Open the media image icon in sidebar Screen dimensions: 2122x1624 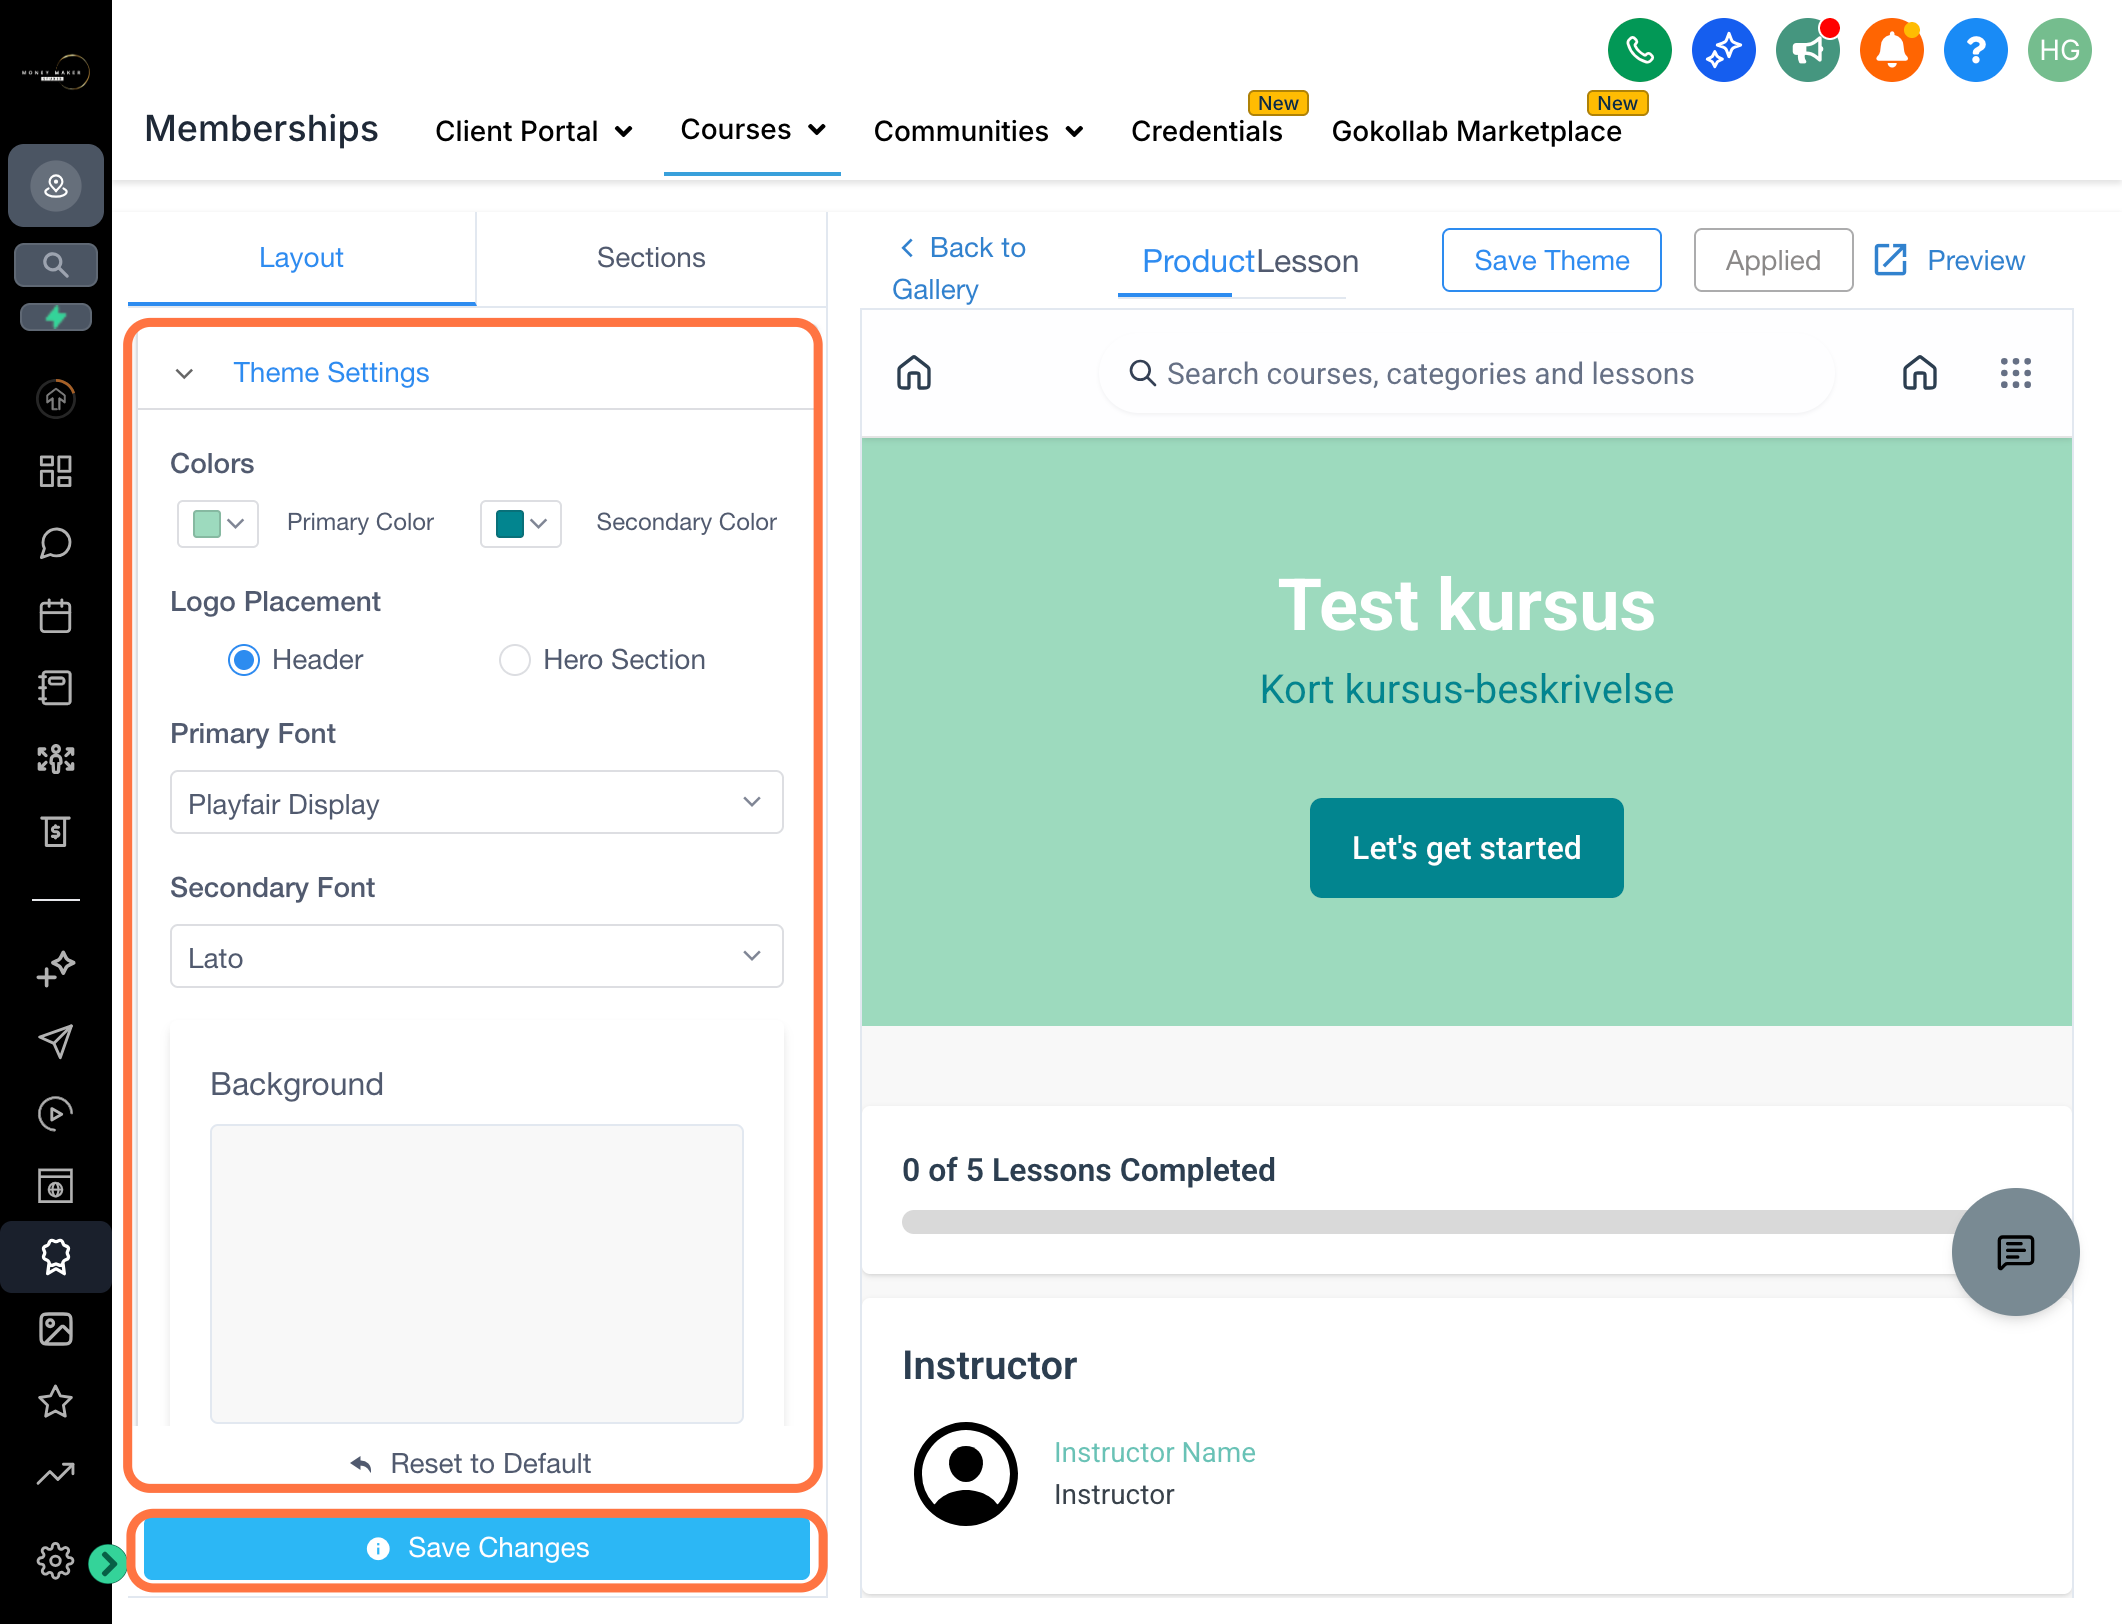pos(56,1329)
